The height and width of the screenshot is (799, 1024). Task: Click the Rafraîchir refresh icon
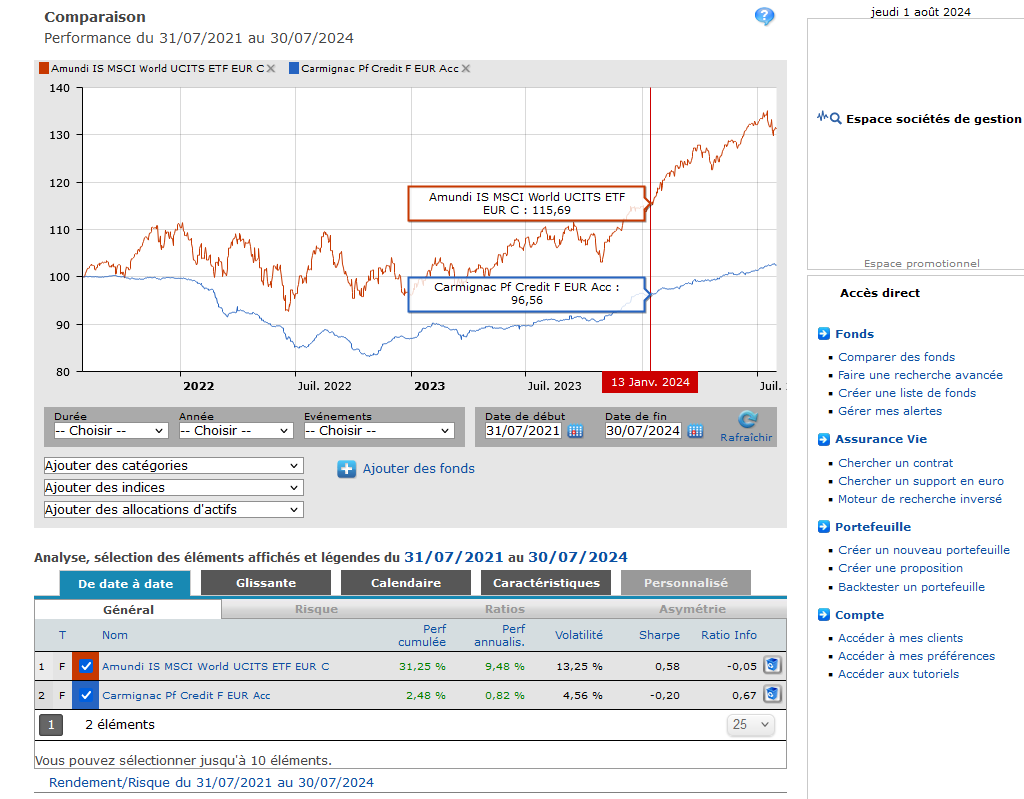tap(747, 421)
